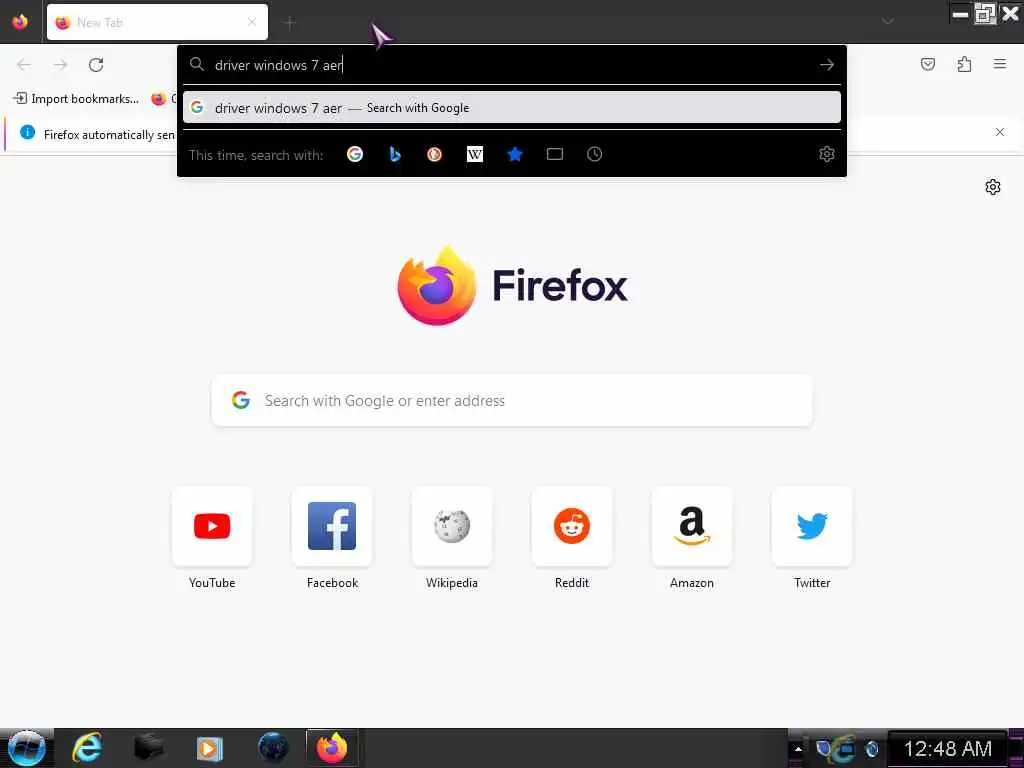The image size is (1024, 768).
Task: Click the 'Firefox automatically sen' notification text
Action: point(109,135)
